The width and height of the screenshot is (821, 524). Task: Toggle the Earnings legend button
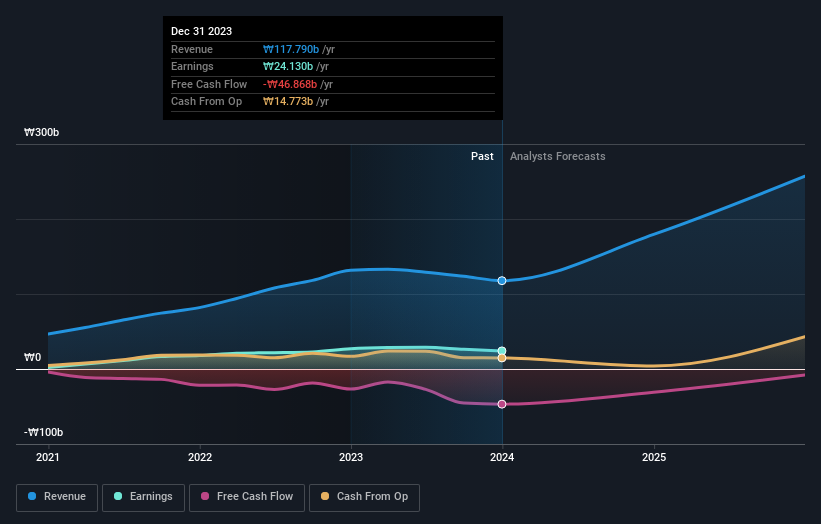pyautogui.click(x=143, y=497)
